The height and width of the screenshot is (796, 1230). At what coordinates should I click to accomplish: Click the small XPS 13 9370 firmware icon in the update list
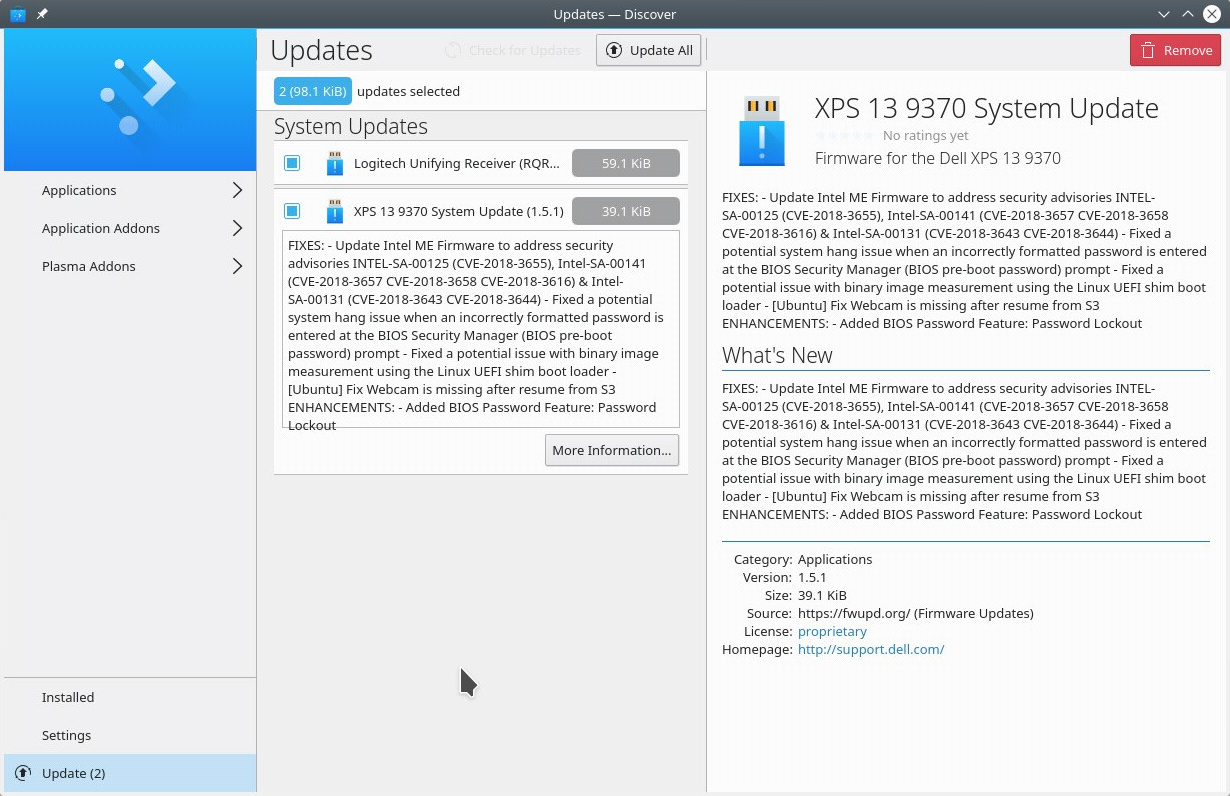coord(335,211)
